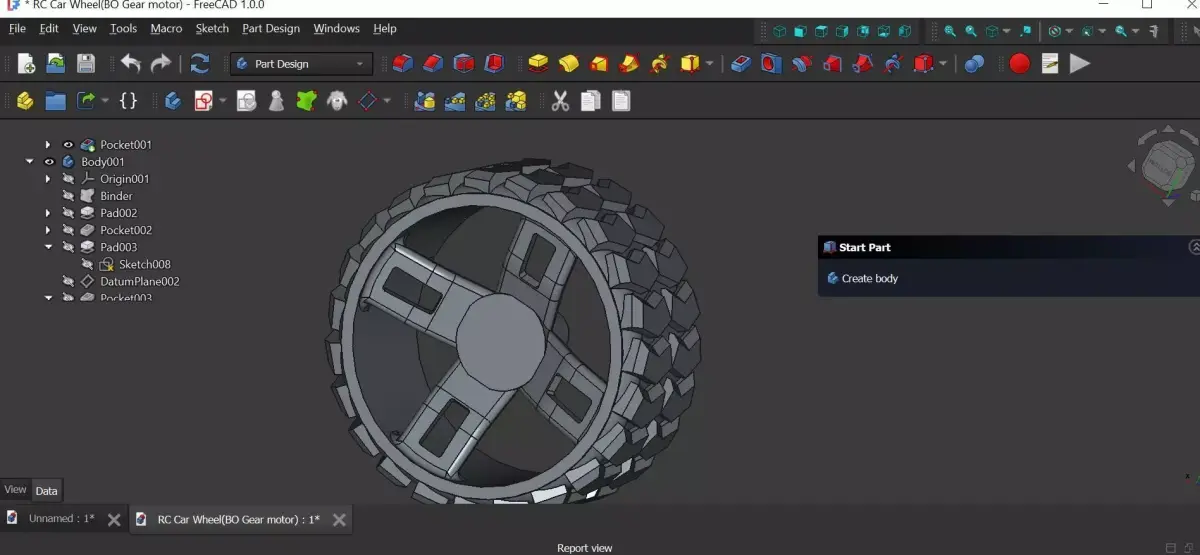Expand the Pocket001 tree node
The height and width of the screenshot is (555, 1200).
coord(48,145)
